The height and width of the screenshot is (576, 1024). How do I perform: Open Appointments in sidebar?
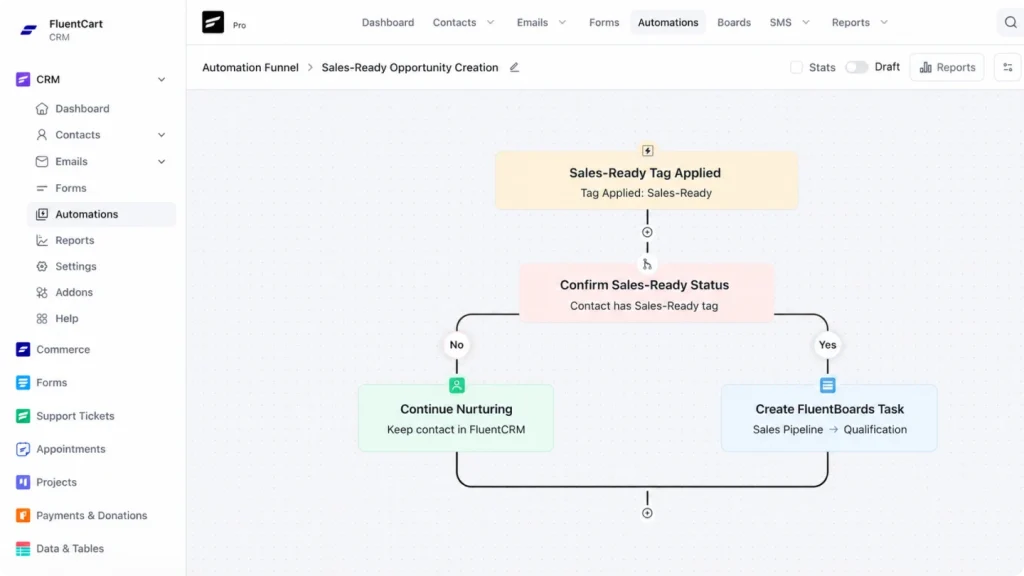pos(71,449)
